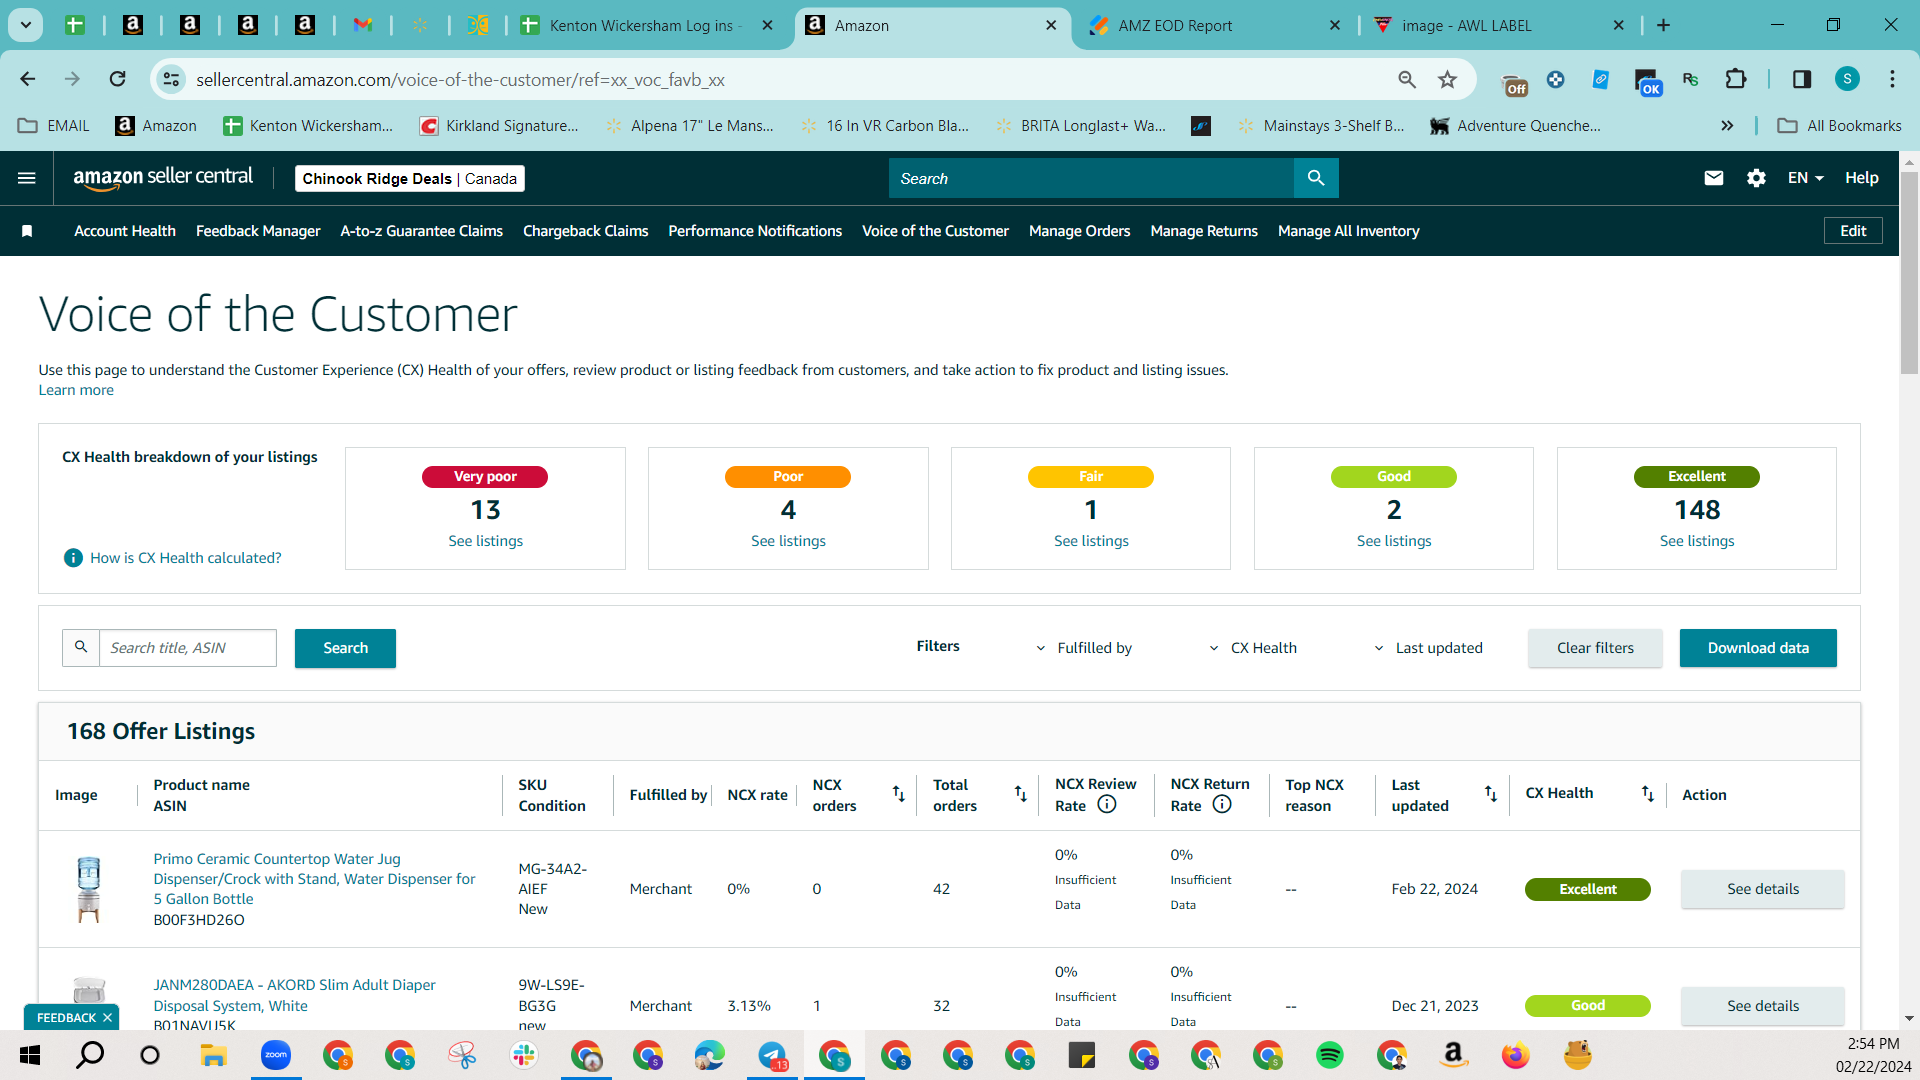Click the Chinook Ridge Deals Canada account switcher
This screenshot has width=1920, height=1080.
tap(410, 178)
